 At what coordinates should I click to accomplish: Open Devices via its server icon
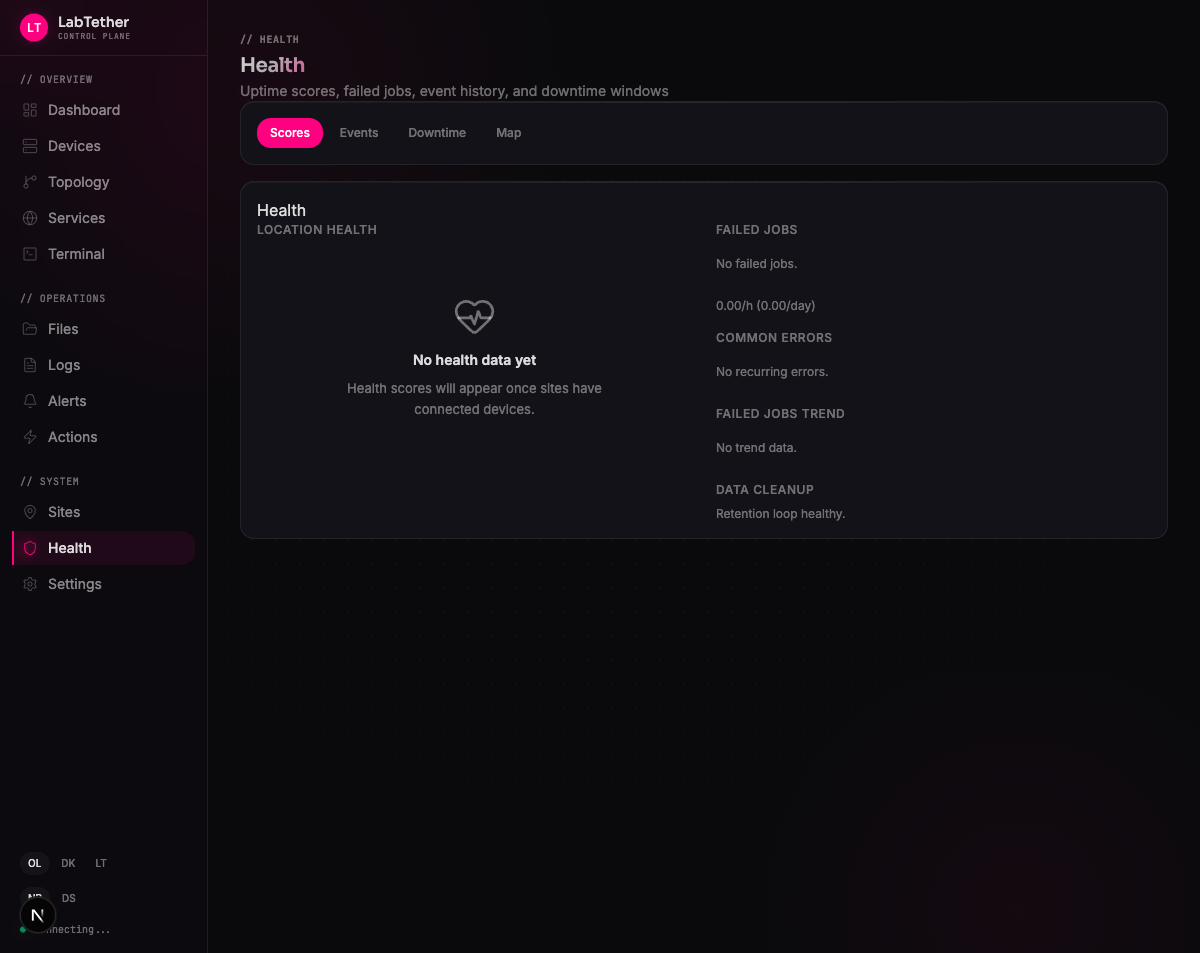[30, 146]
